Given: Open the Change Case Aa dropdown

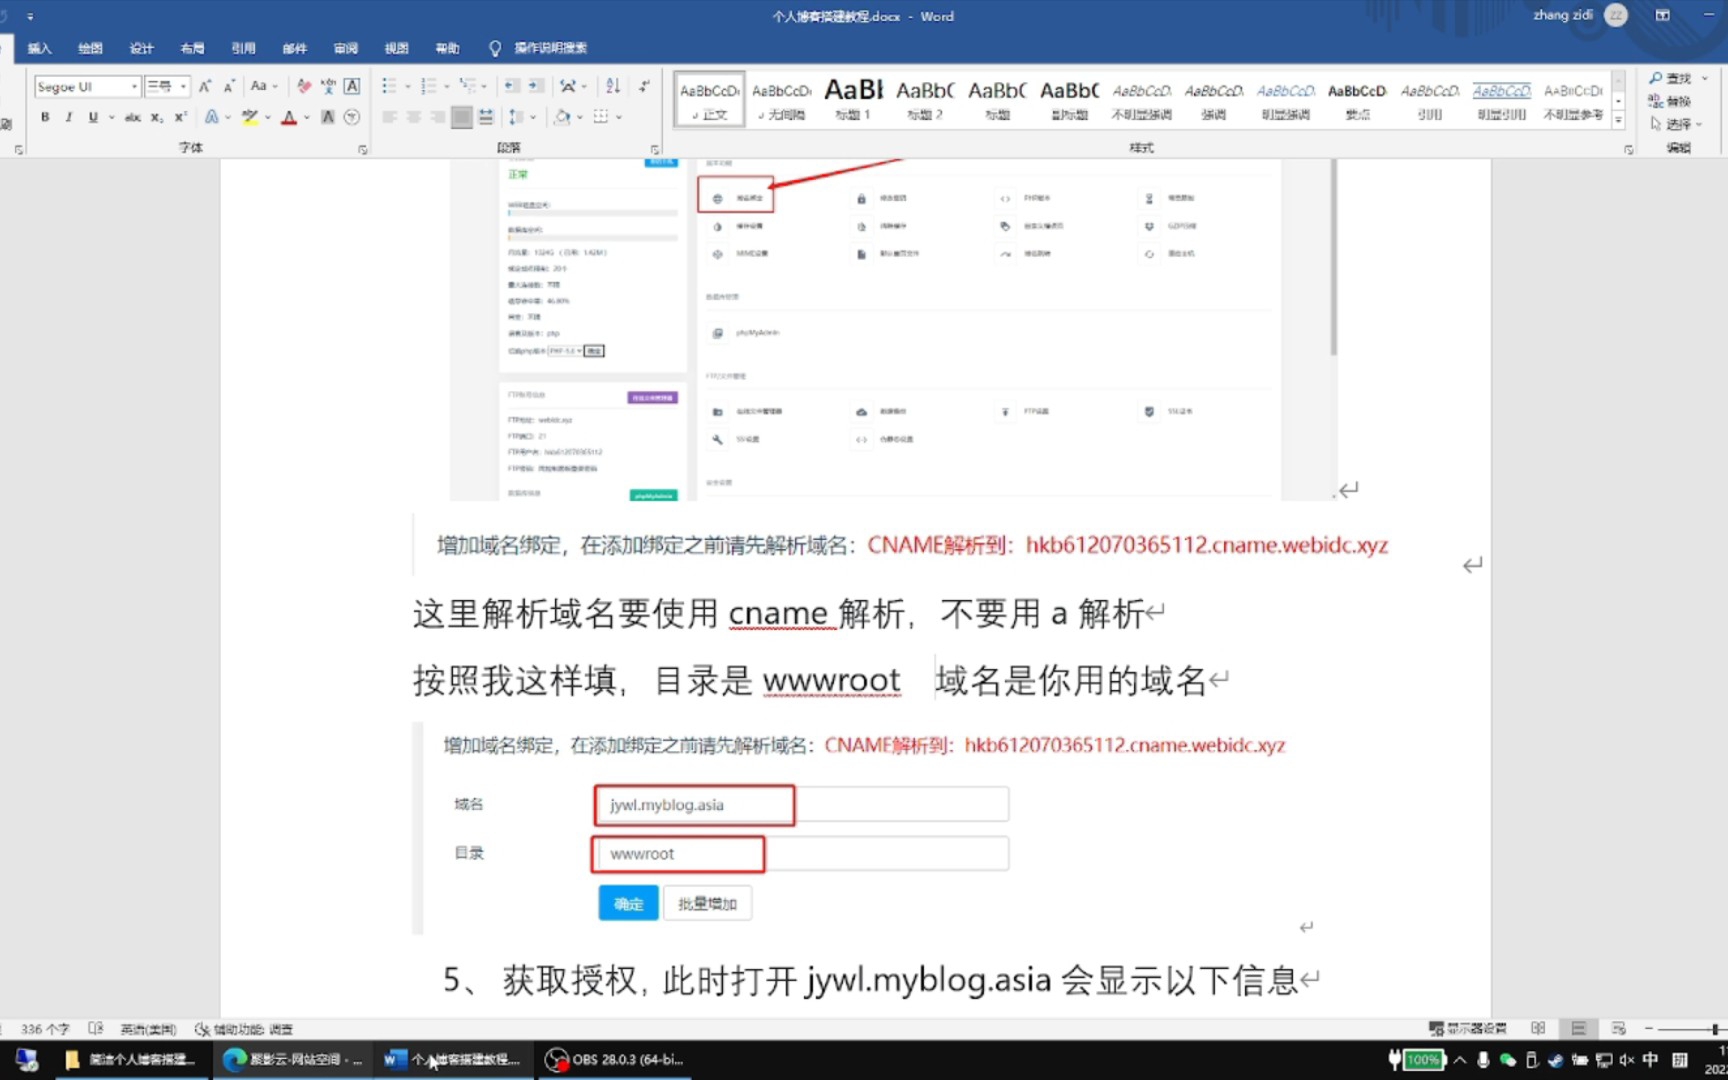Looking at the screenshot, I should click(x=265, y=86).
